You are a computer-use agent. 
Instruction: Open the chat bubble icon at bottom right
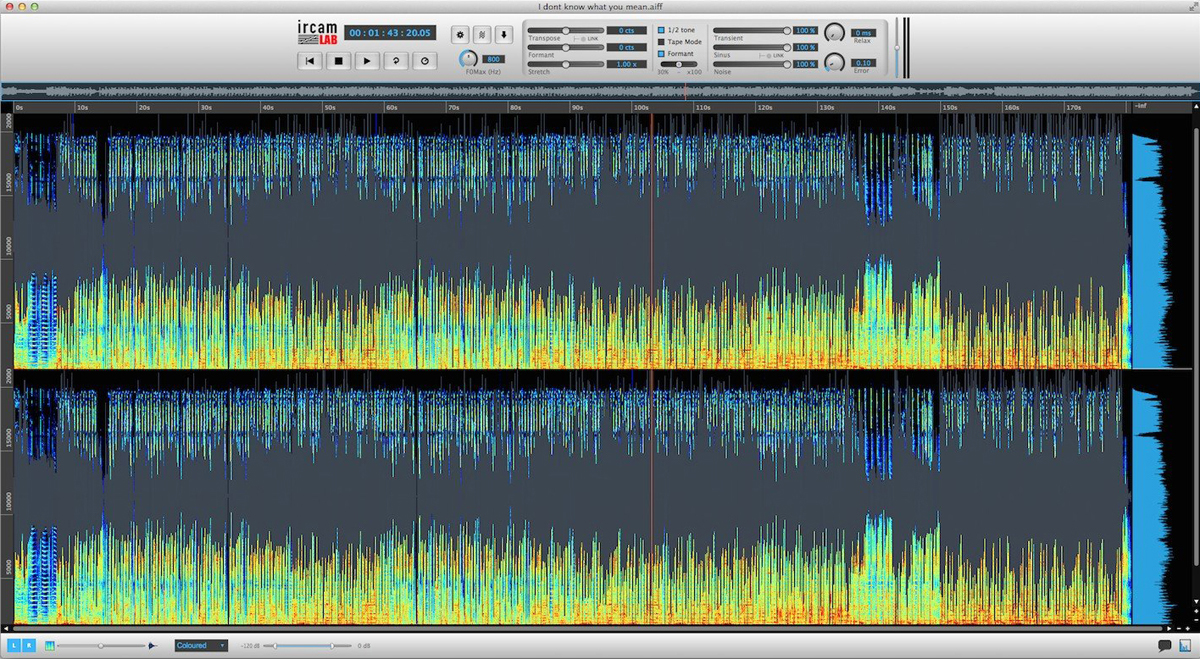tap(1164, 645)
